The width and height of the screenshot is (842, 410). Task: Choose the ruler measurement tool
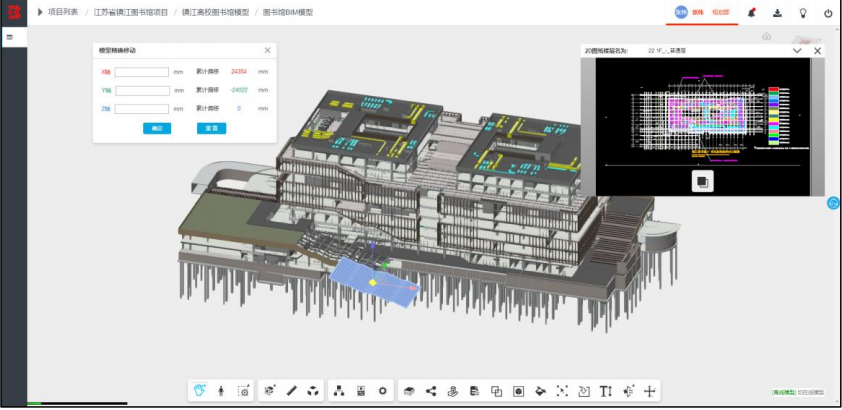click(292, 391)
